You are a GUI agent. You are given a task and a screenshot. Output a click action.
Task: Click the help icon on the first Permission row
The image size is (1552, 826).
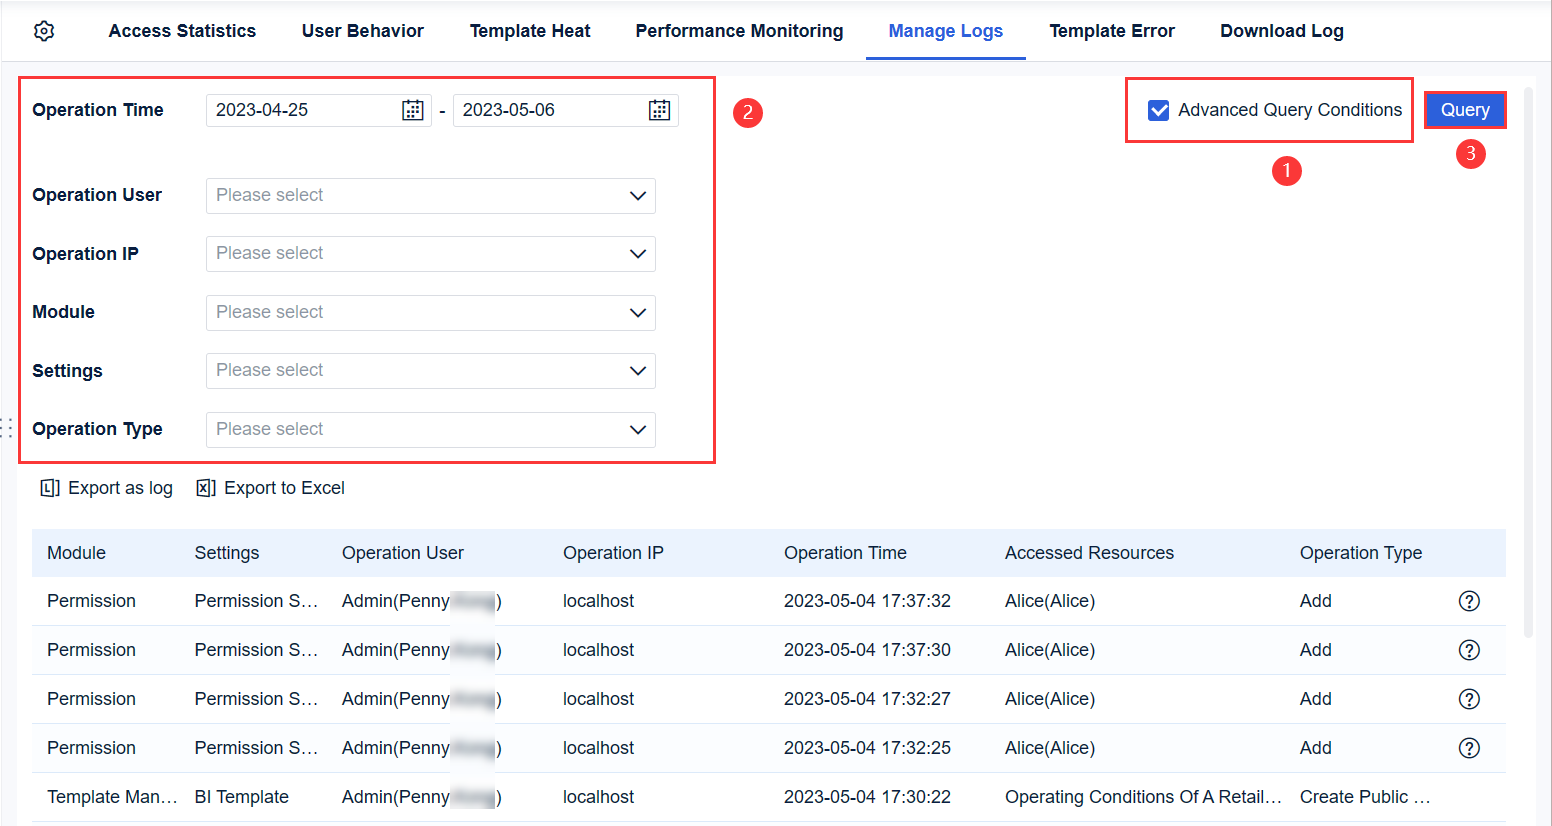click(x=1469, y=601)
